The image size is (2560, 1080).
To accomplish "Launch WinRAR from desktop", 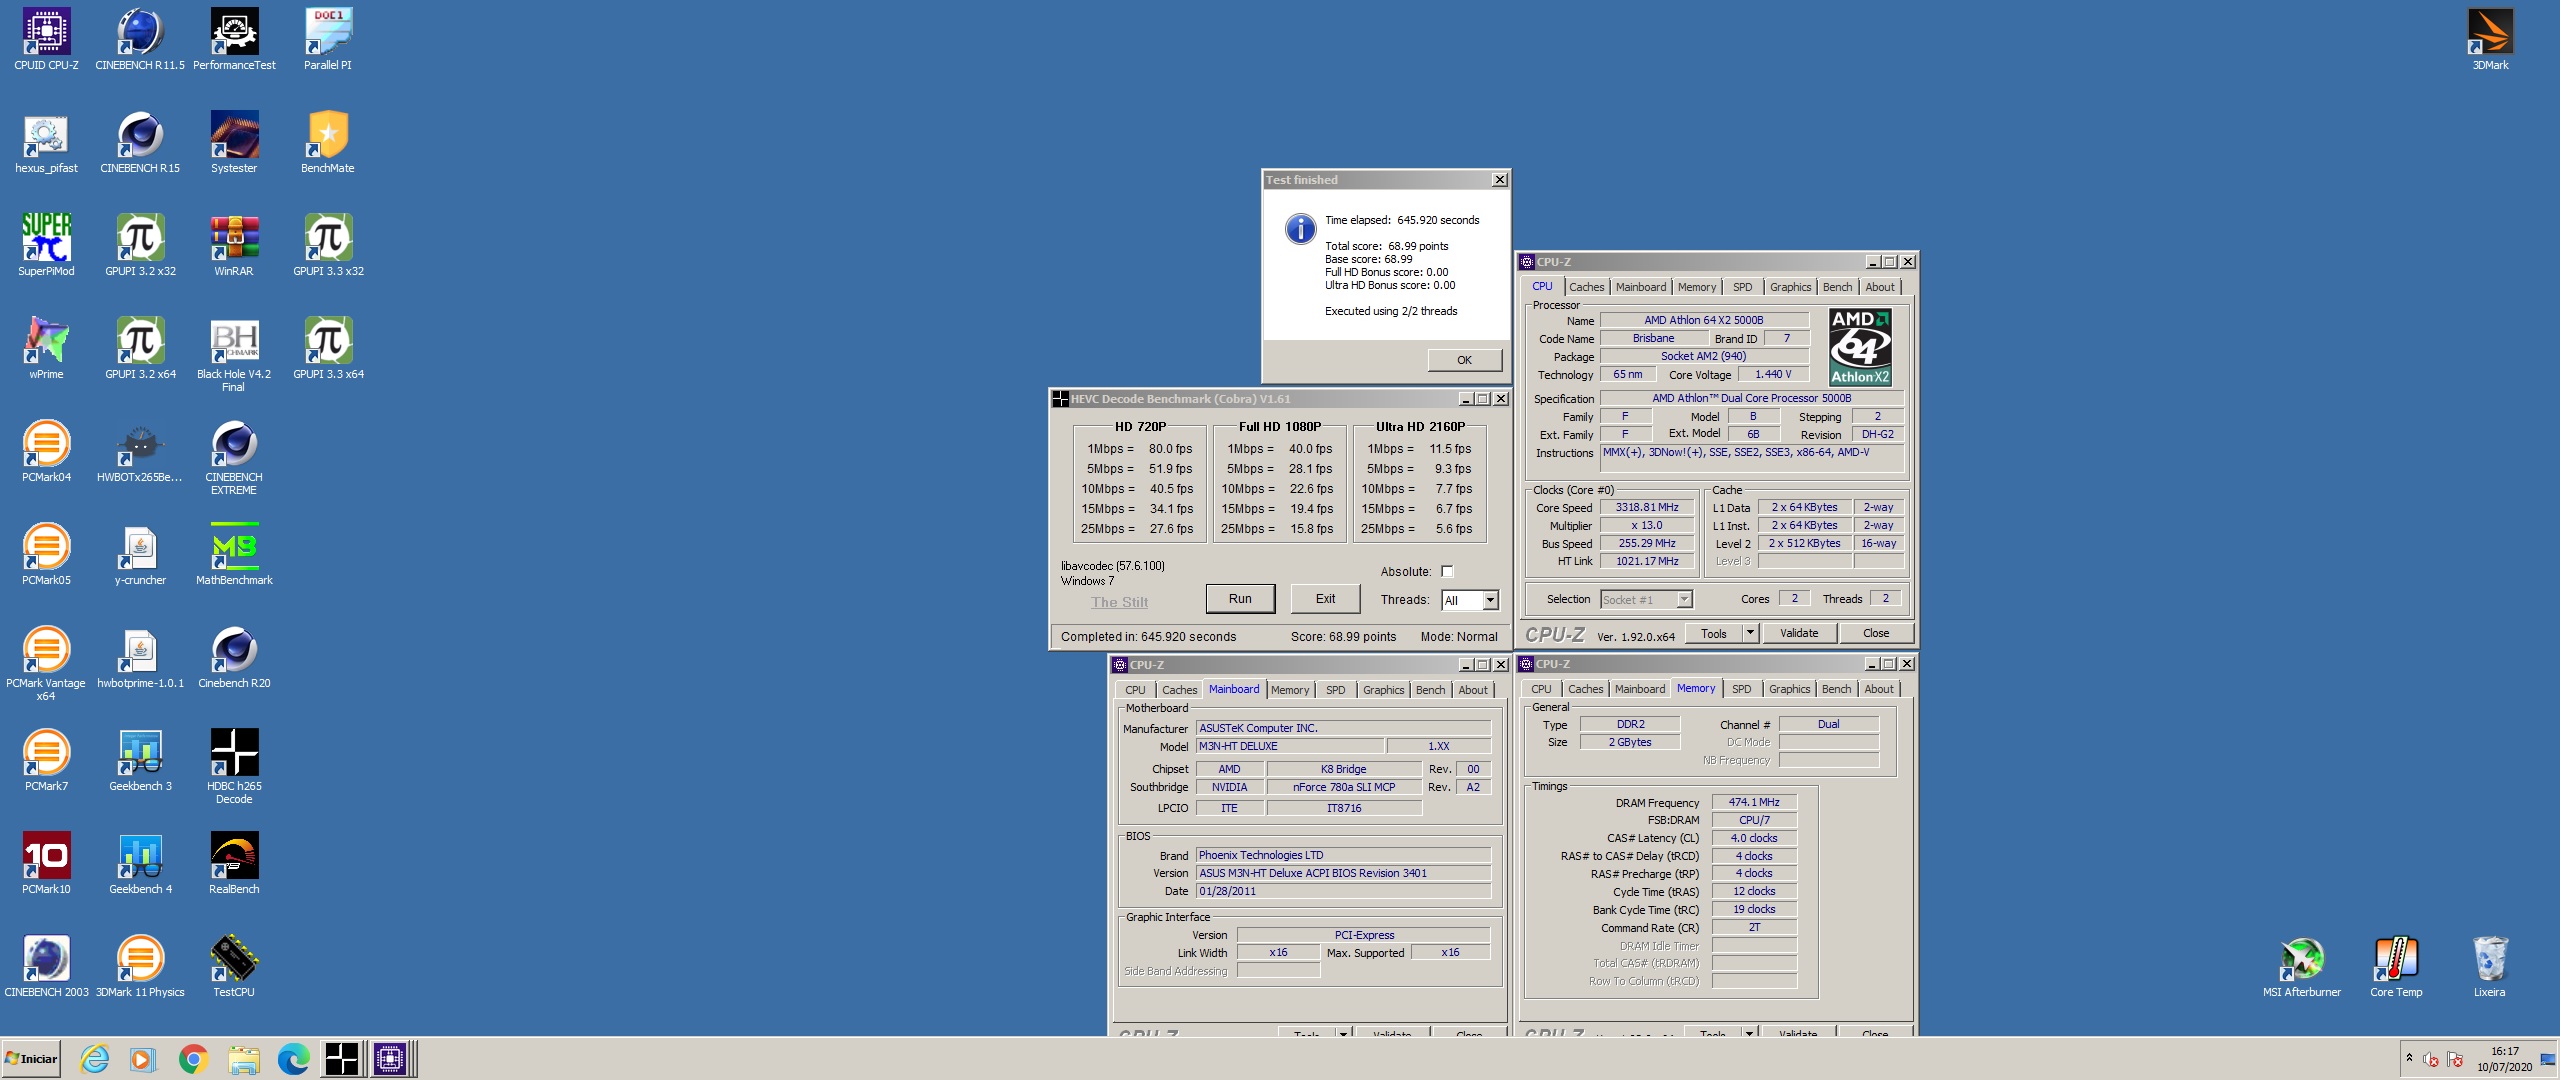I will point(234,246).
